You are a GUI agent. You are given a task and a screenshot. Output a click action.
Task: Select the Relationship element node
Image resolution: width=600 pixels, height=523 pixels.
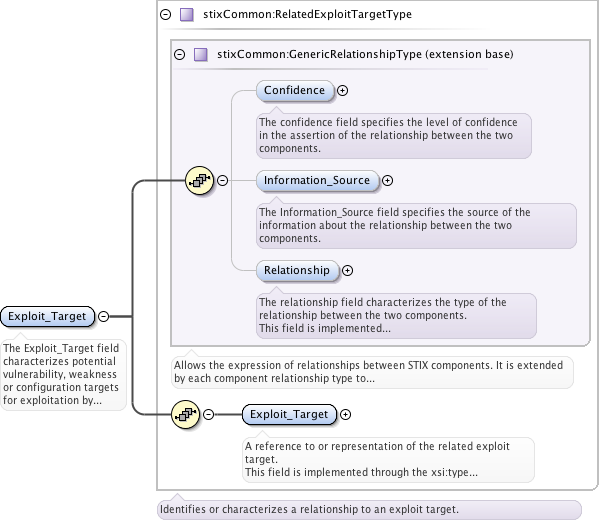[x=297, y=270]
